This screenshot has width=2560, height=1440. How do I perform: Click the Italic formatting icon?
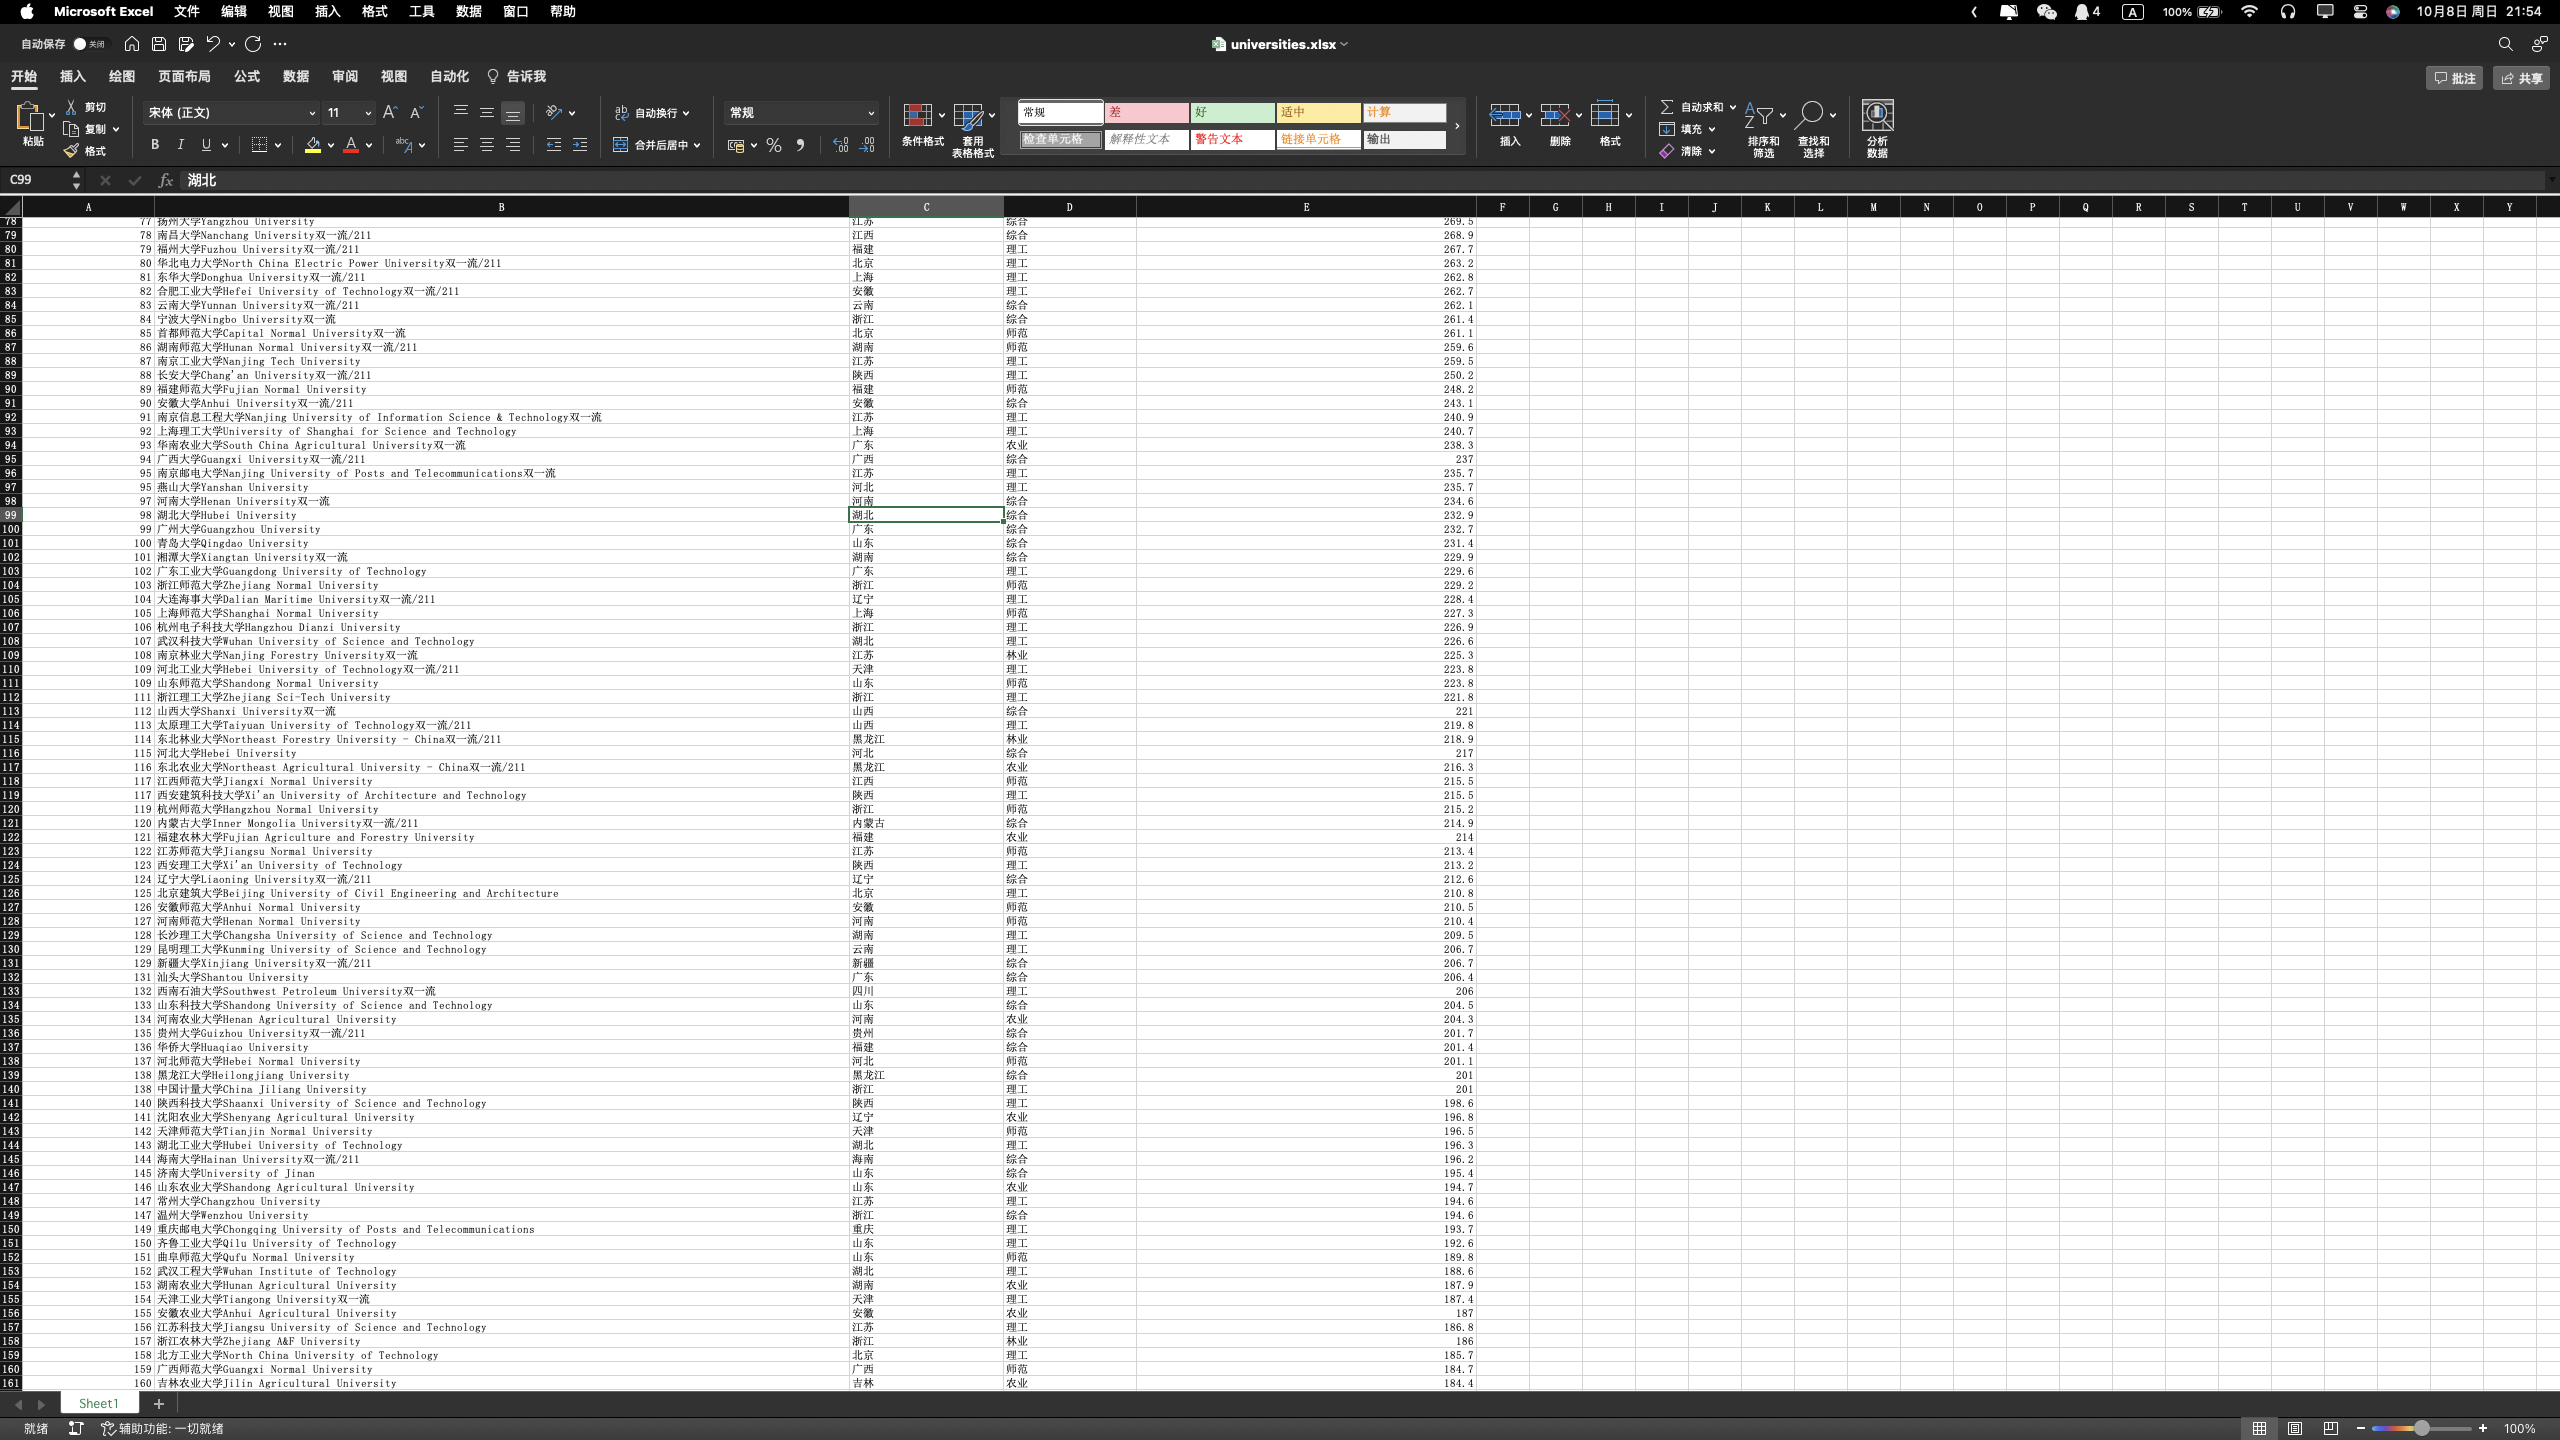tap(180, 145)
